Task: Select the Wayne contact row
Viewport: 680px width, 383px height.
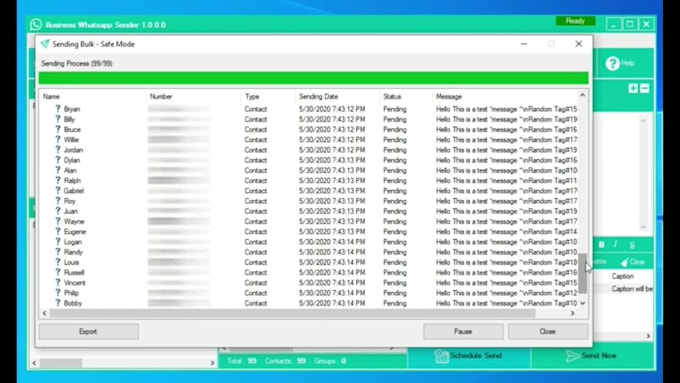Action: 309,221
